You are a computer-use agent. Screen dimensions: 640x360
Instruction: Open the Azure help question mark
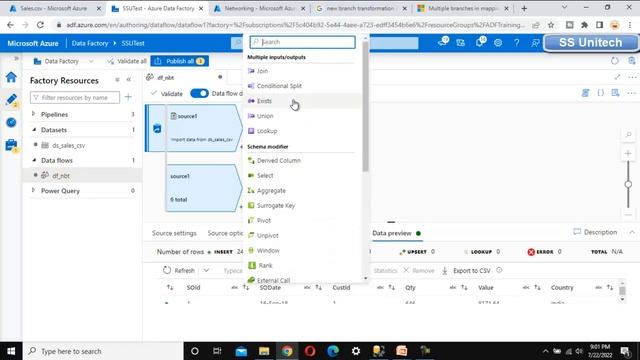click(x=516, y=42)
